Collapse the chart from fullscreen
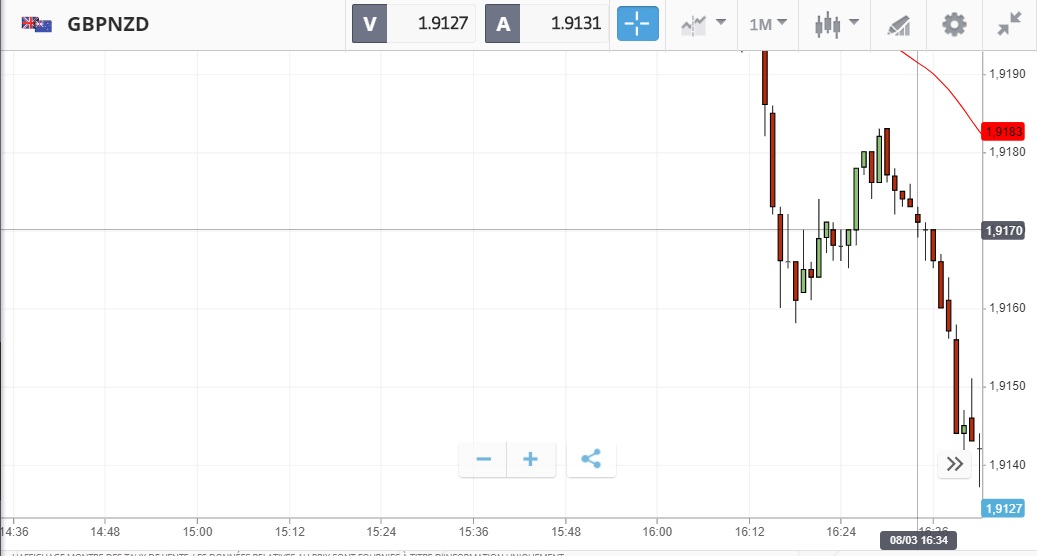 (1008, 25)
